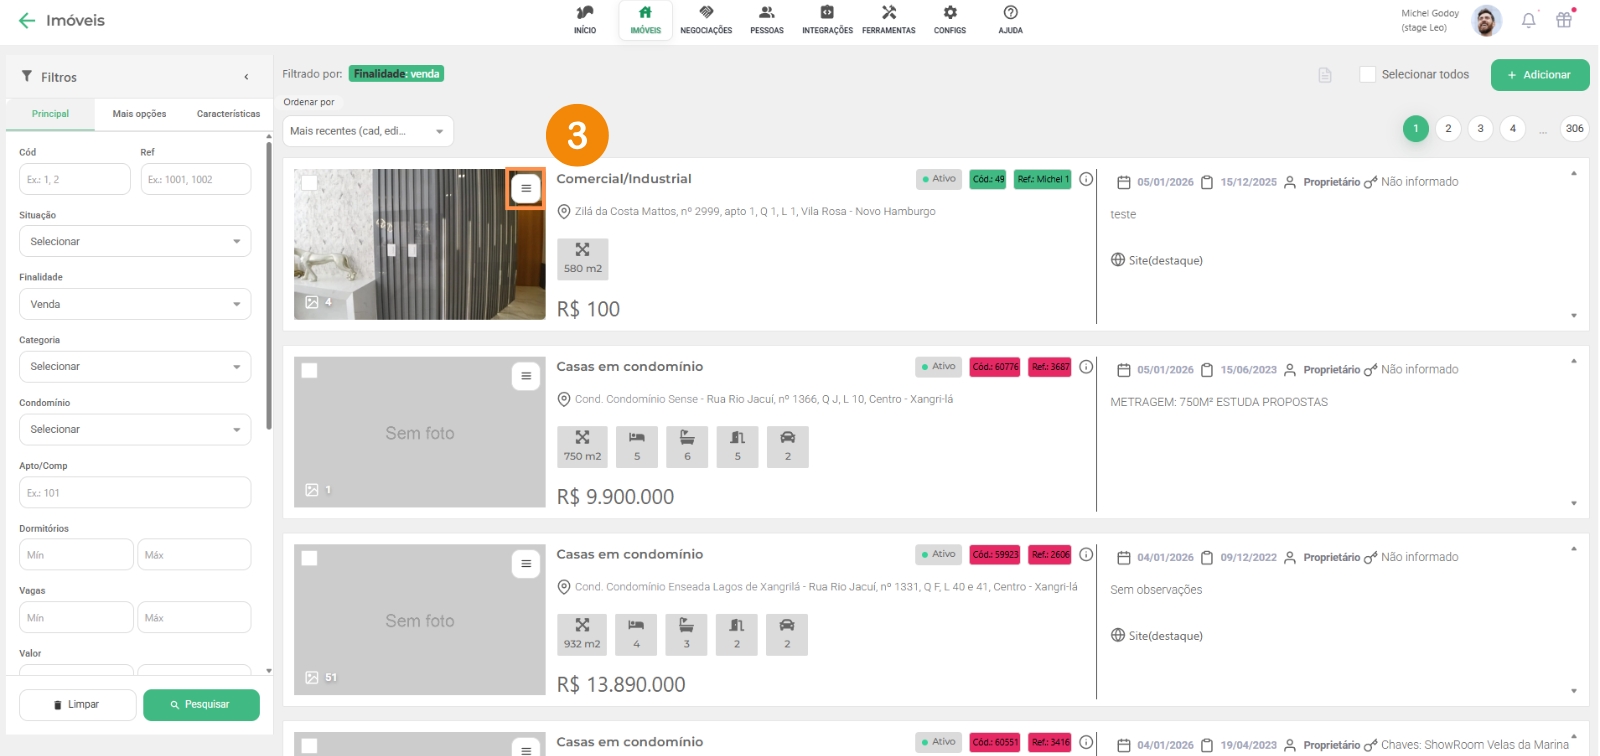Click the green Adicionar button
The height and width of the screenshot is (756, 1600).
pyautogui.click(x=1539, y=75)
